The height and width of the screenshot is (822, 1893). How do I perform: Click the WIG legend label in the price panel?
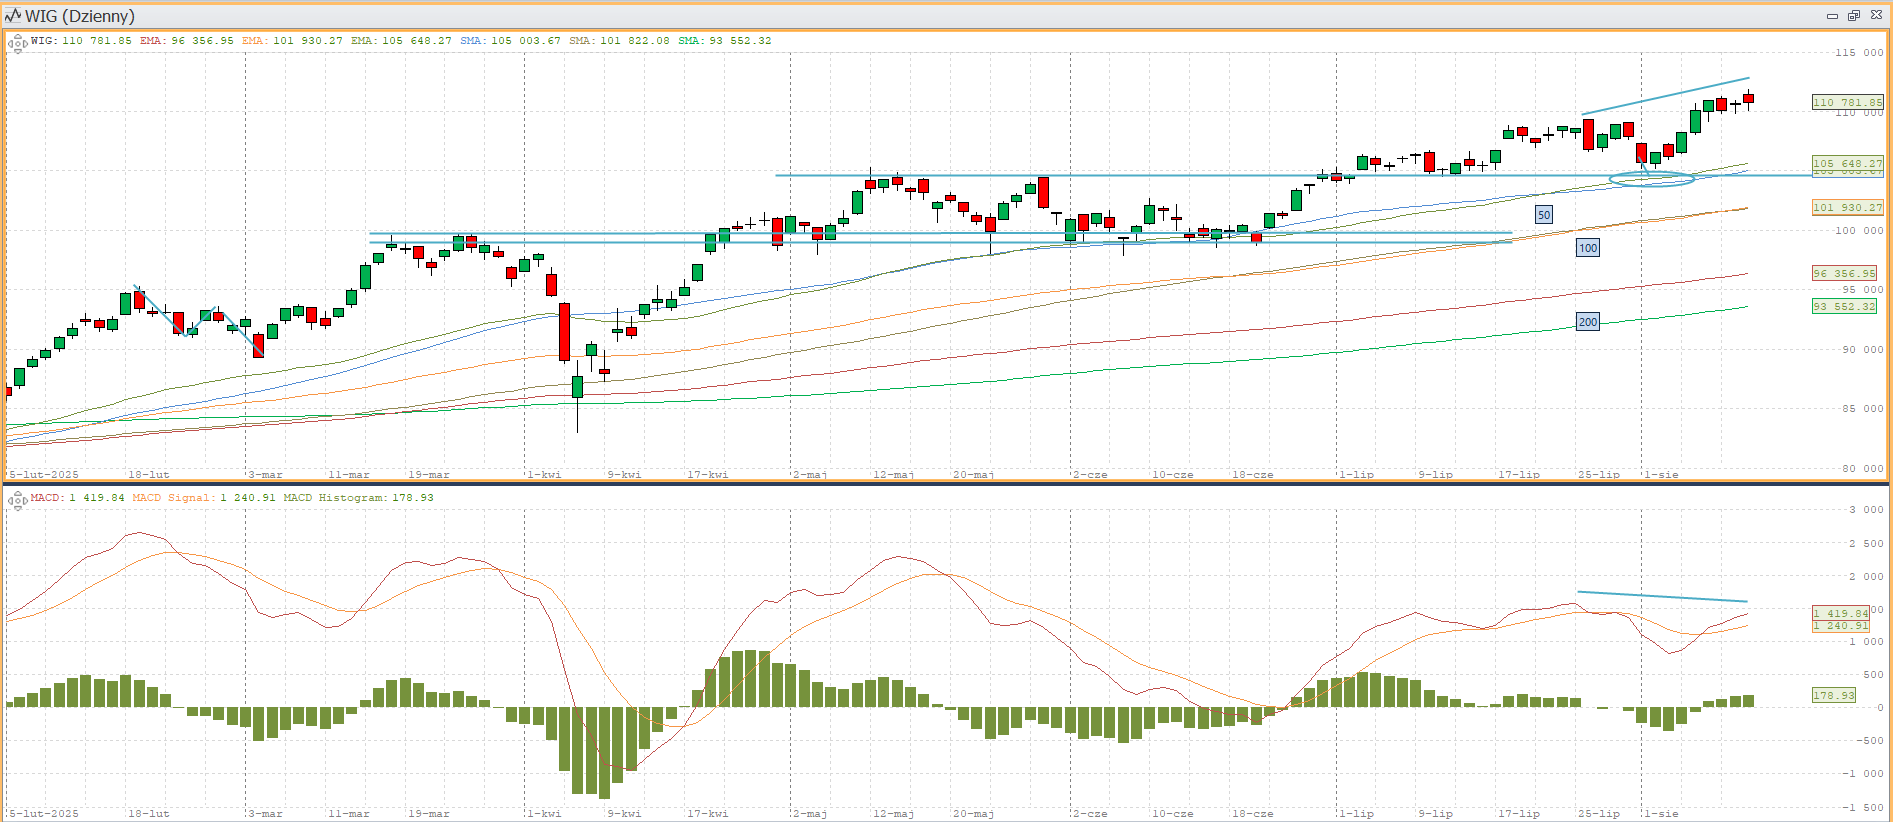click(x=43, y=41)
